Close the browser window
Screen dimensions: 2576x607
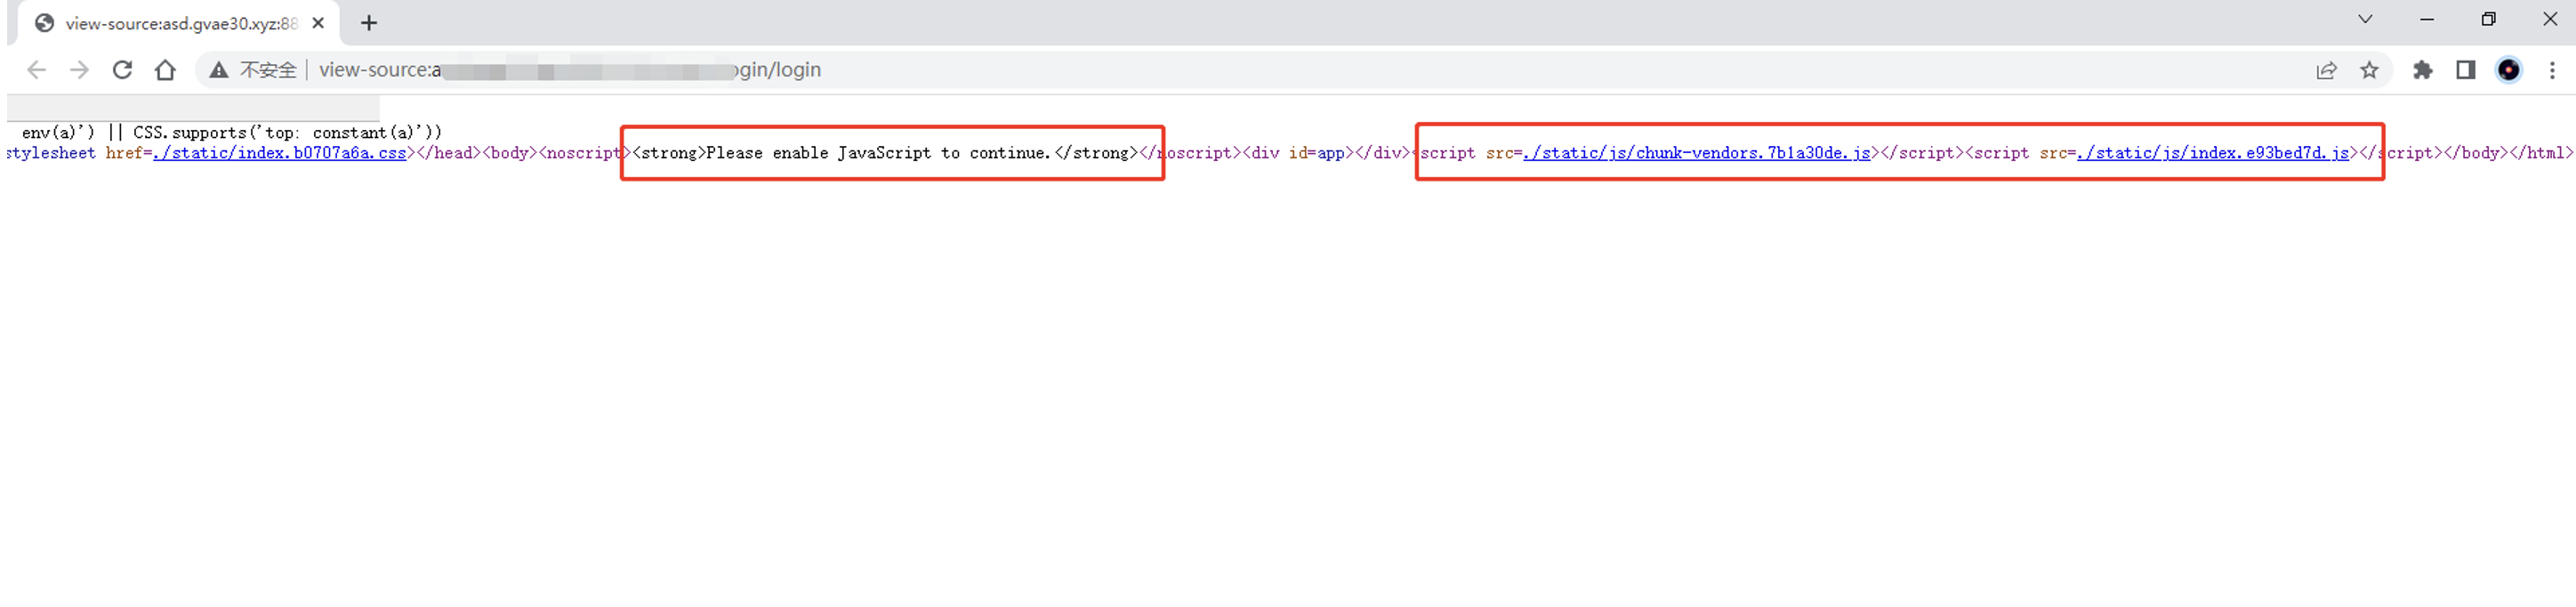(2549, 19)
